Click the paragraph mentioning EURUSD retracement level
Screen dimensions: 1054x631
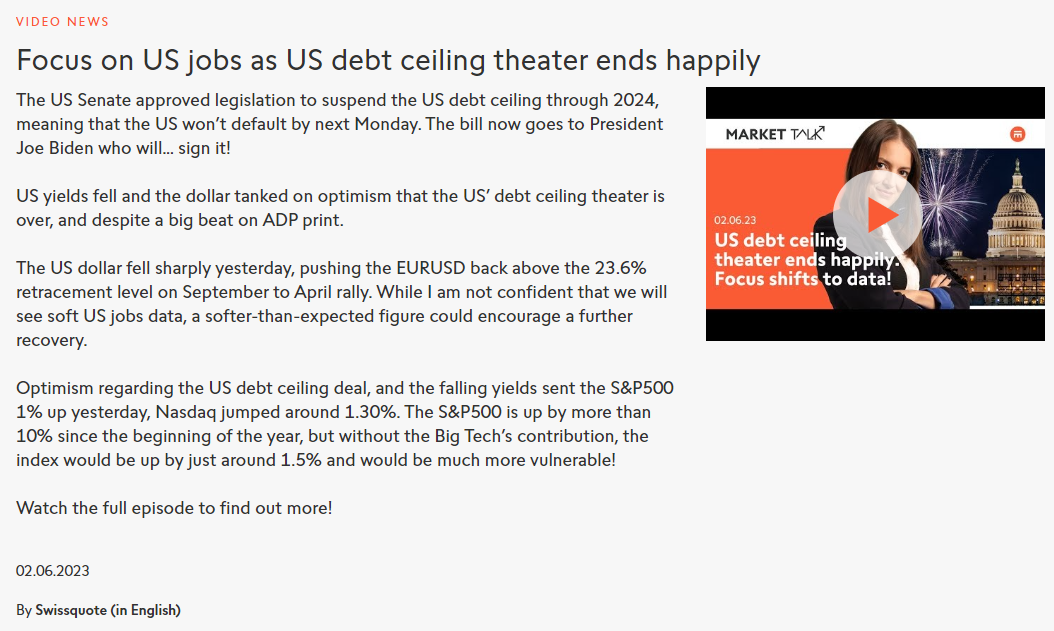click(341, 304)
